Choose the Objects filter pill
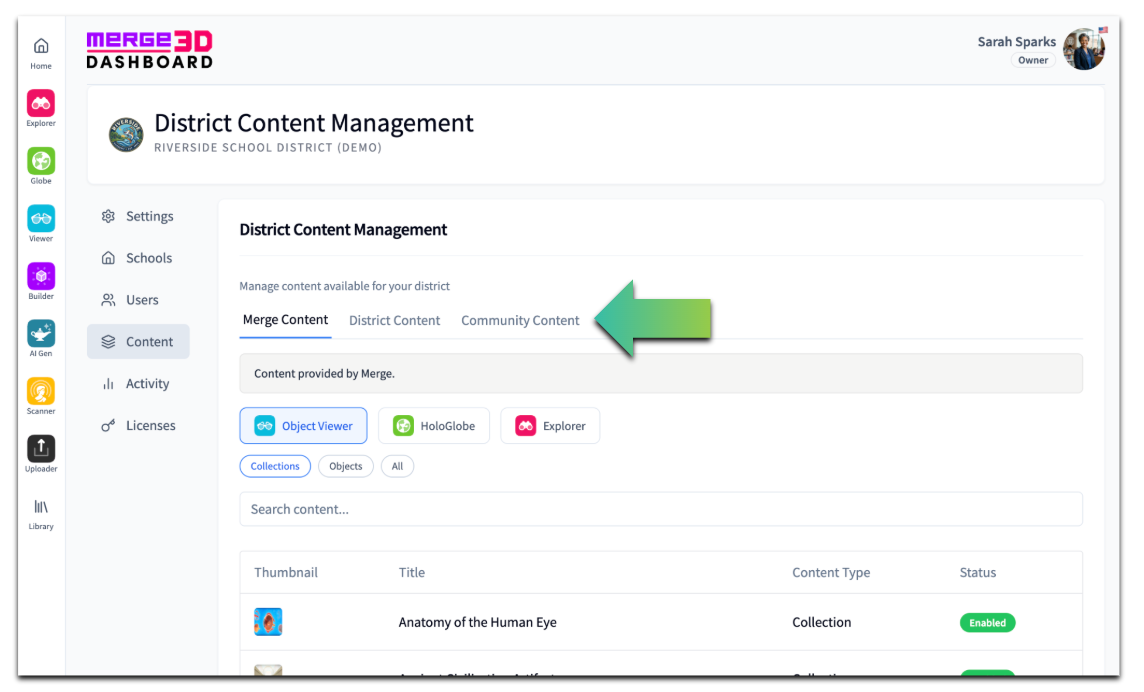 [346, 466]
